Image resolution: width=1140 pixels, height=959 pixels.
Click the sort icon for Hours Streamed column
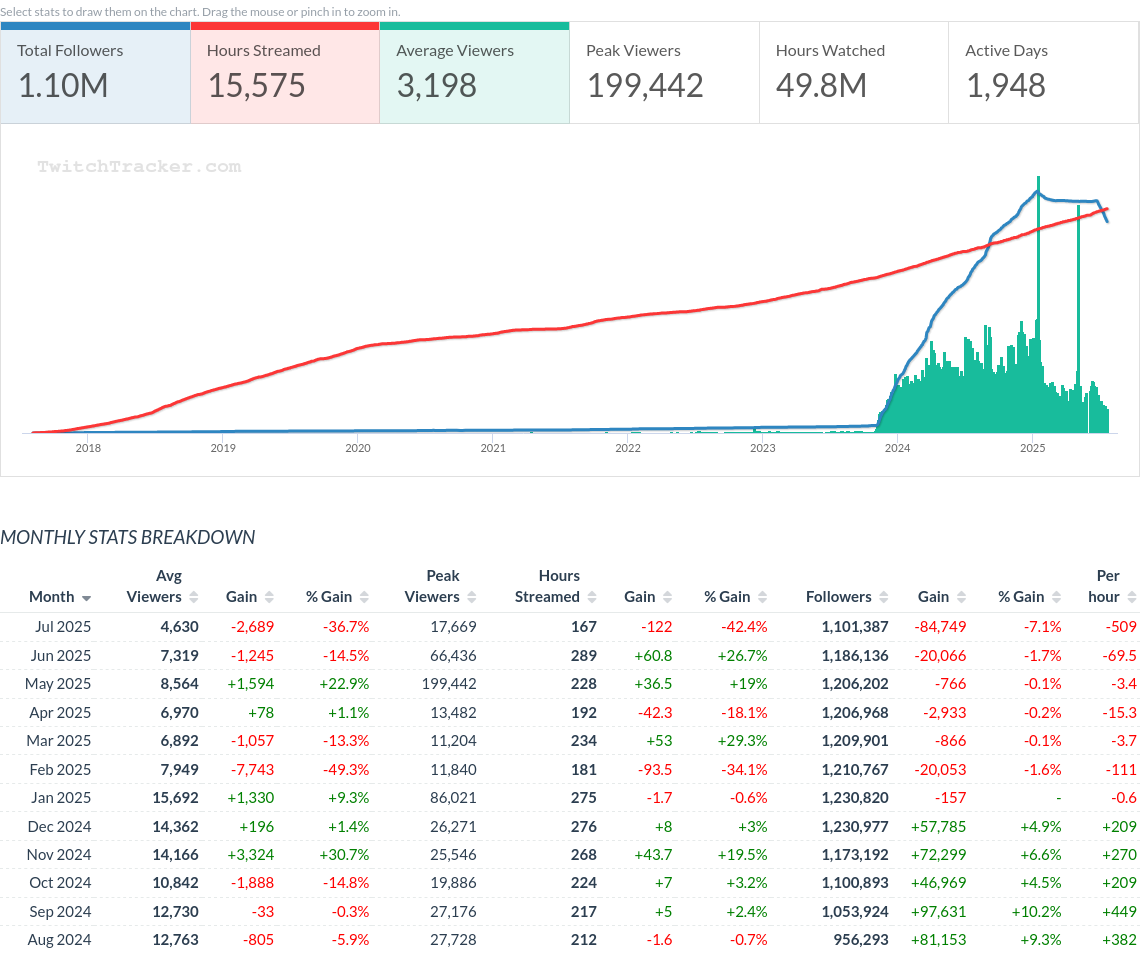click(592, 597)
